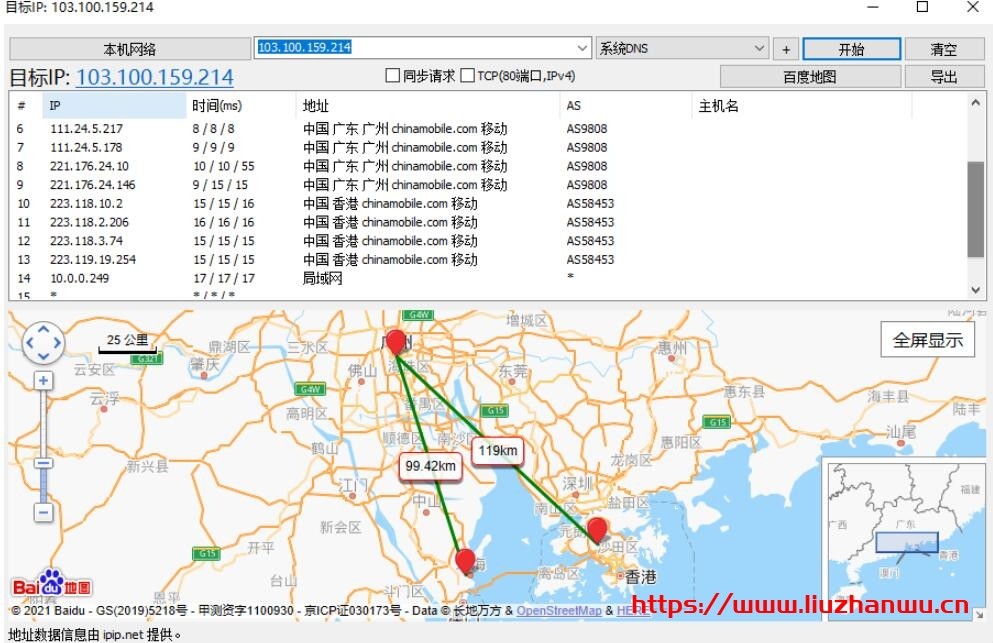Viewport: 993px width, 643px height.
Task: Expand the target IP address combo box
Action: click(x=583, y=48)
